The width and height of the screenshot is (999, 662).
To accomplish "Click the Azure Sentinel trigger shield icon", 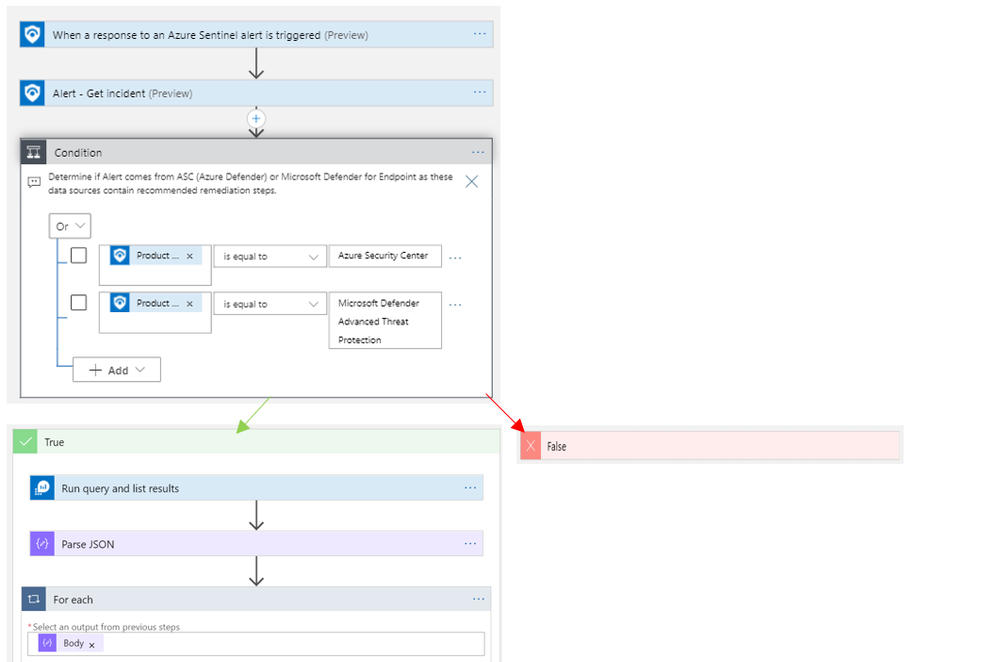I will 32,34.
